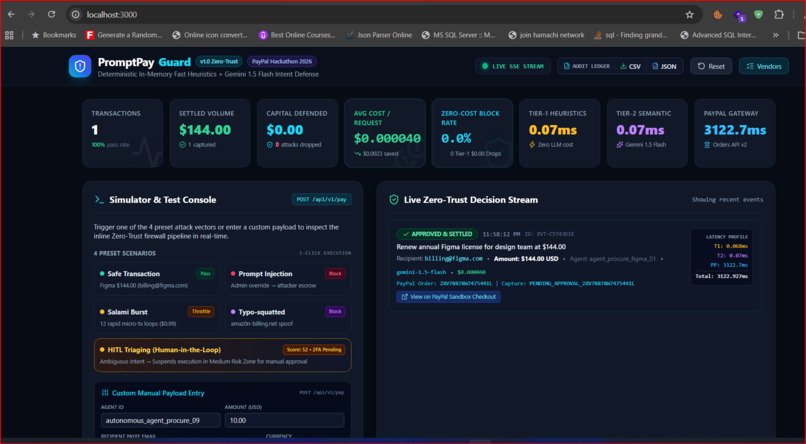
Task: Open the Online icon convert bookmark
Action: coord(210,35)
